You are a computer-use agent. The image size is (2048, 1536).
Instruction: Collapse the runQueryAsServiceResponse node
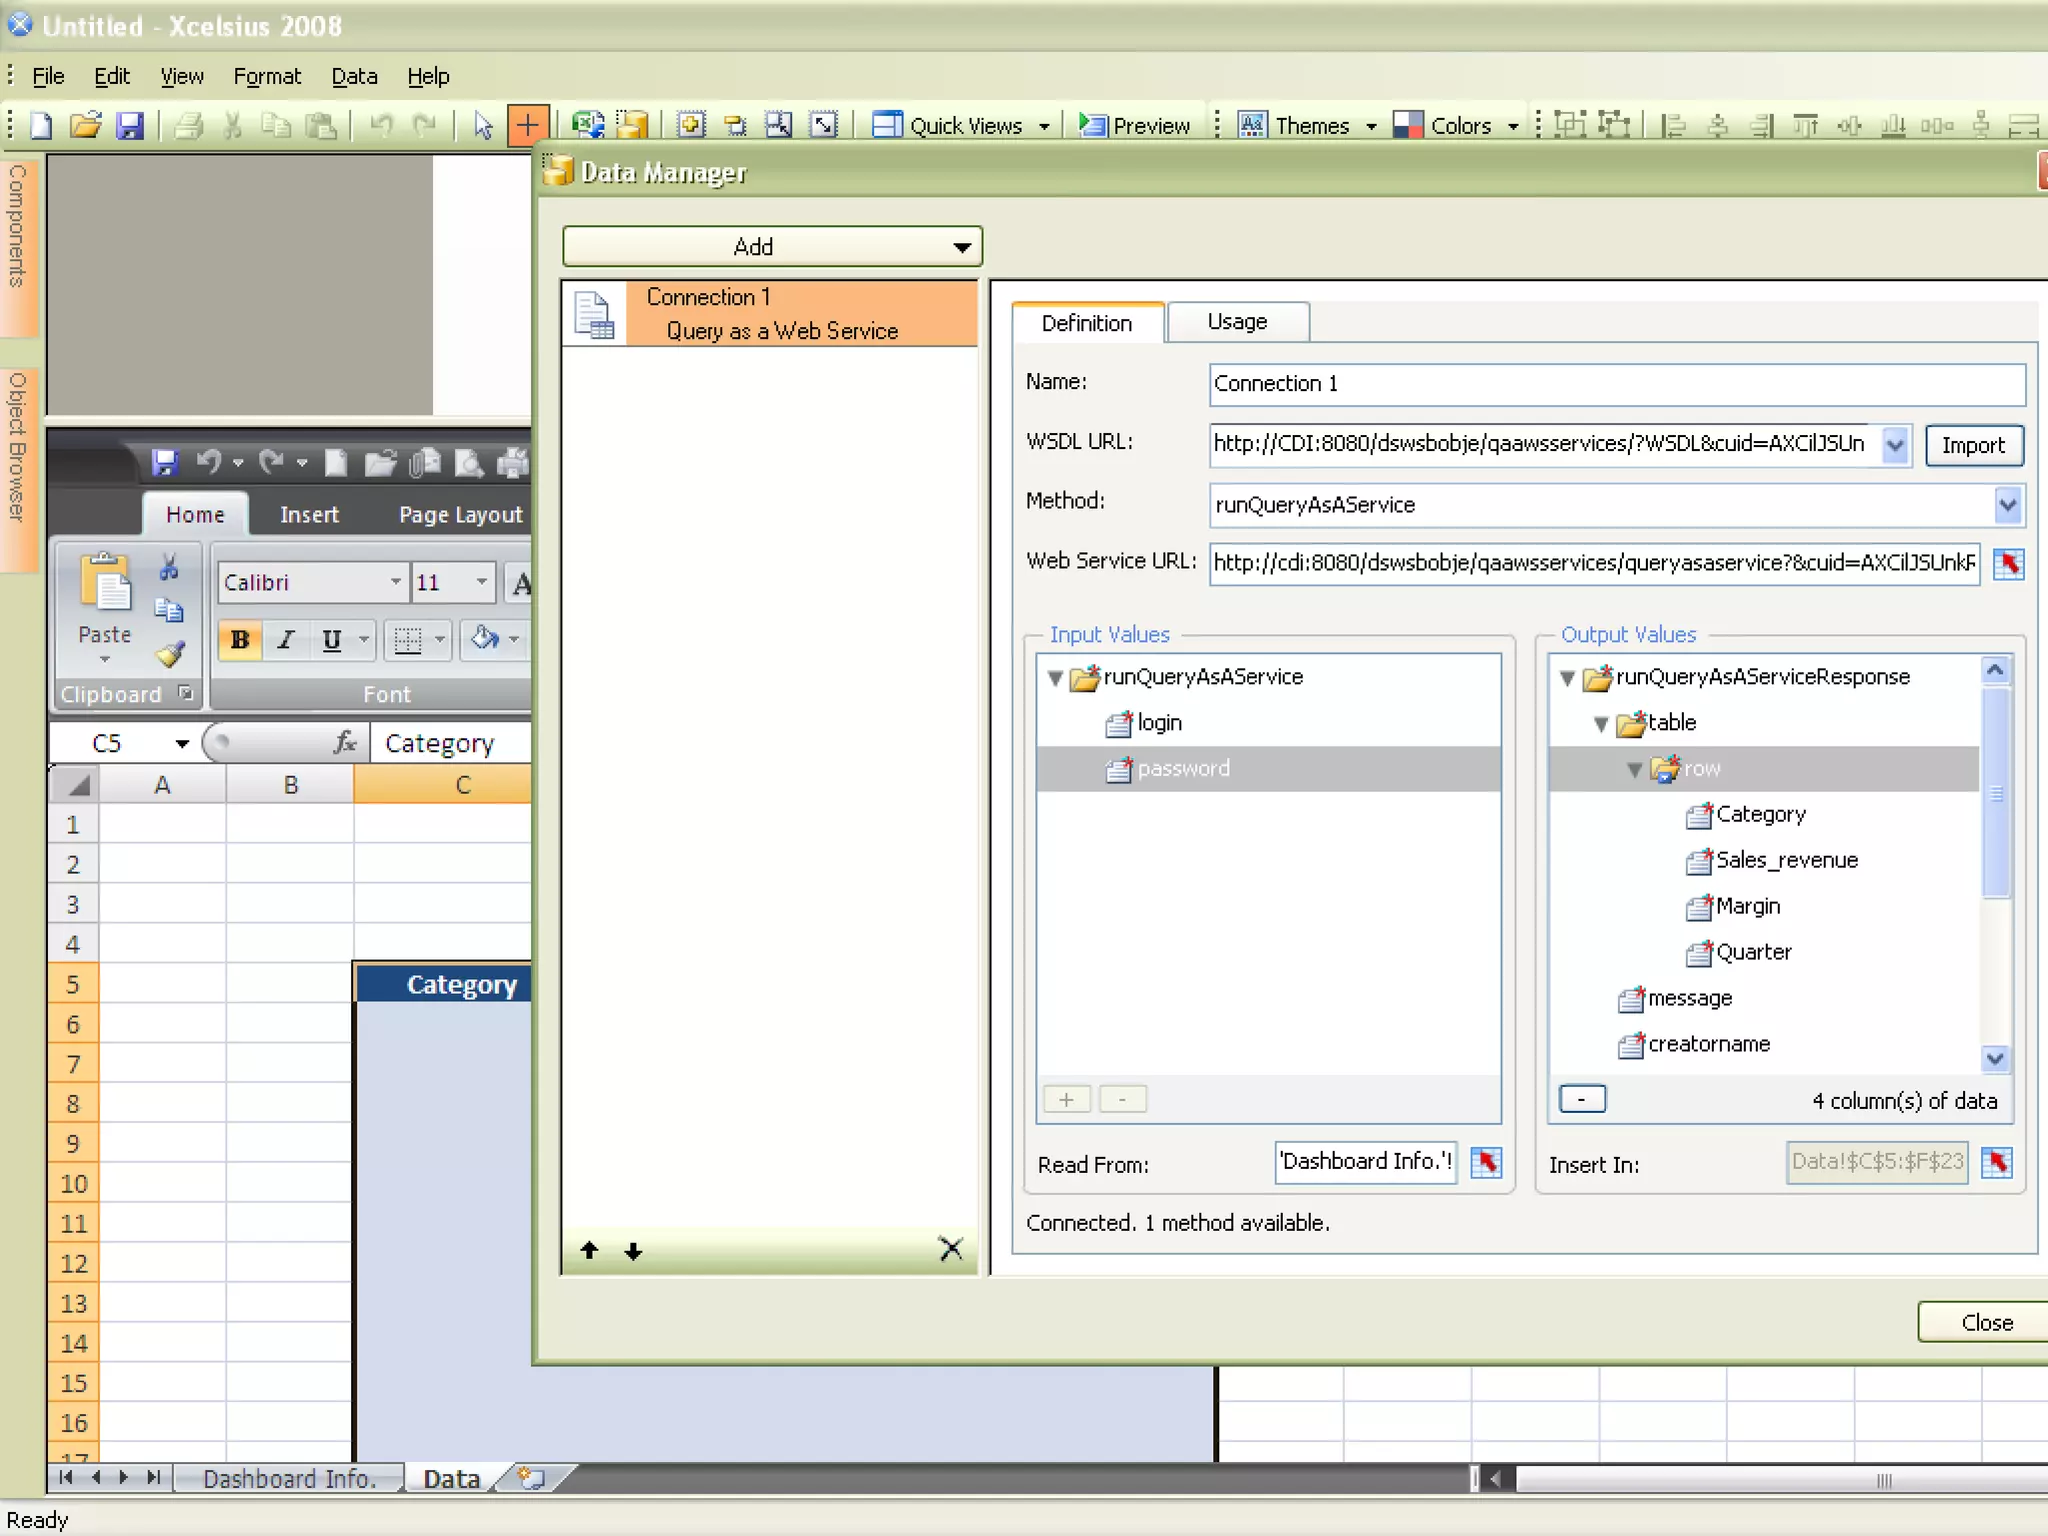coord(1568,678)
